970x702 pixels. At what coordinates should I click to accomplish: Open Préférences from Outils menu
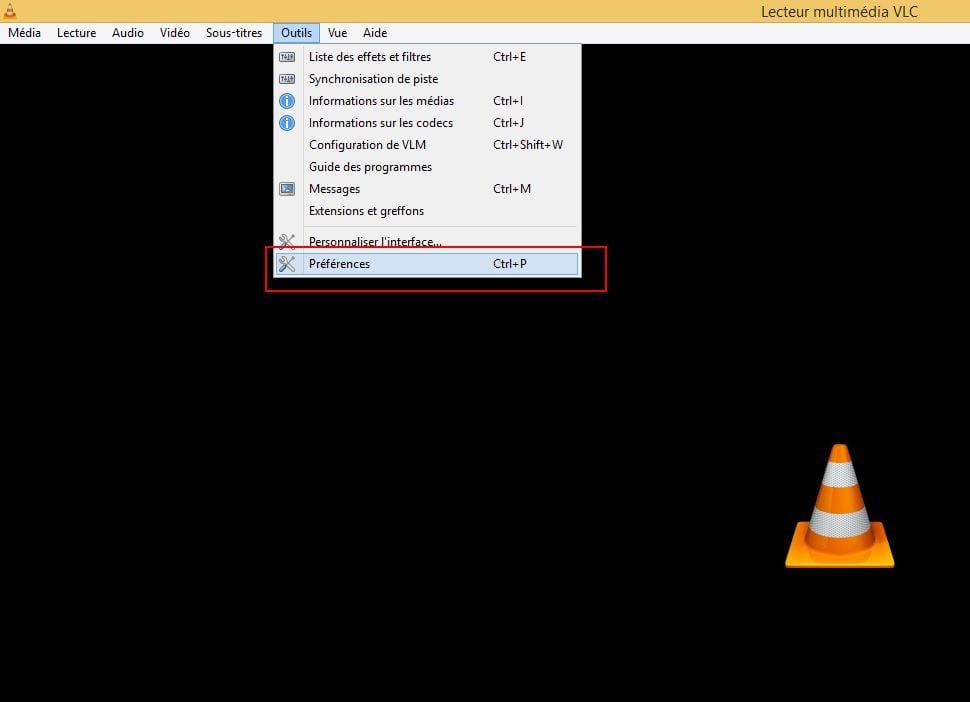(427, 264)
